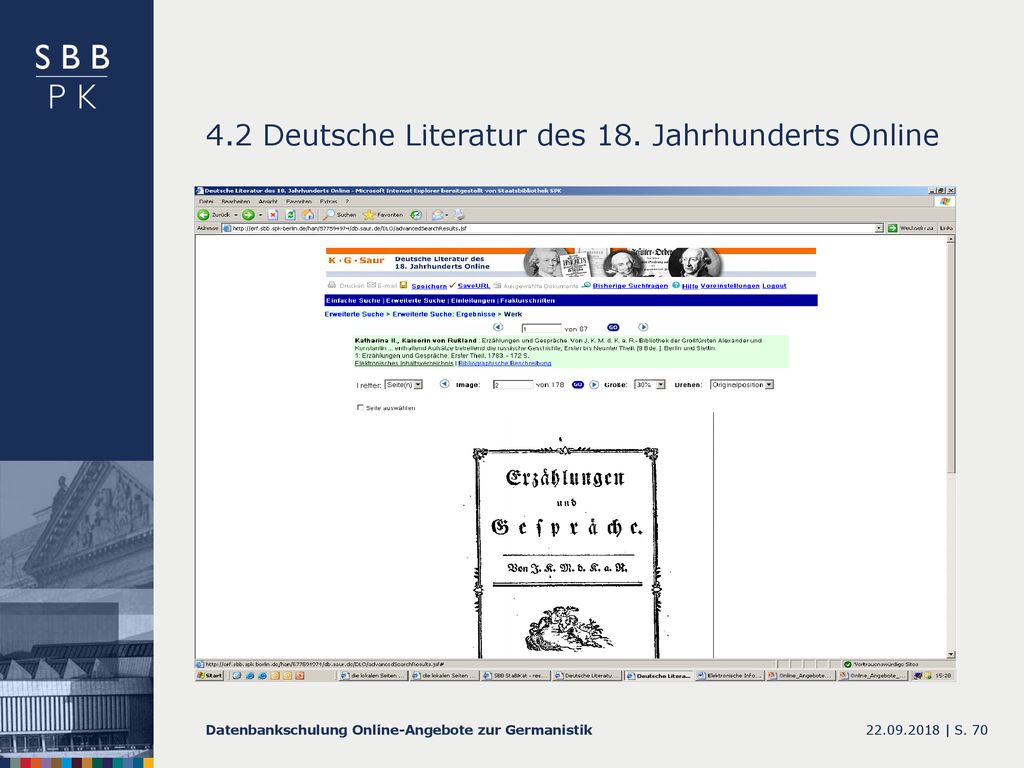Open the Favoriten menu in the menu bar
Viewport: 1024px width, 768px height.
pyautogui.click(x=299, y=202)
